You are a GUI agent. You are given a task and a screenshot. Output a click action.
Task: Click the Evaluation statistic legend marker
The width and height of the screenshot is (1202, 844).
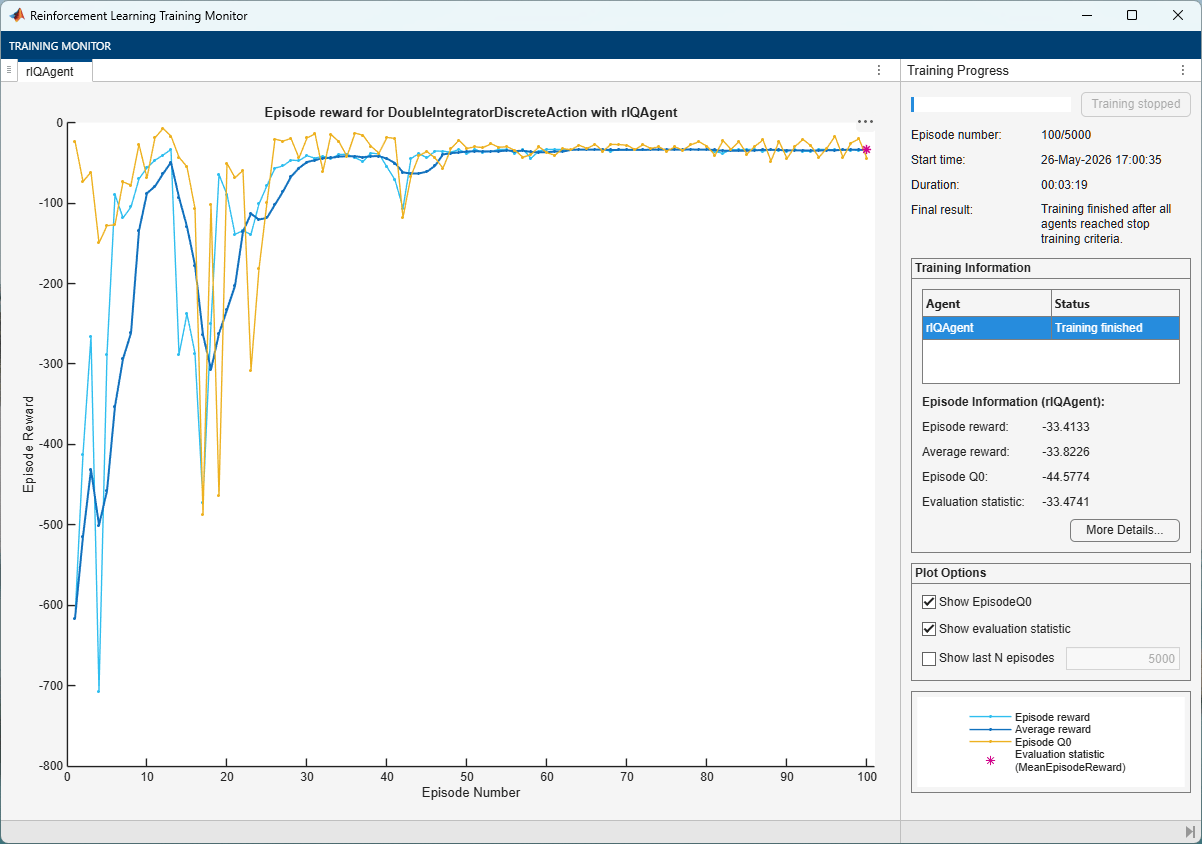click(991, 760)
